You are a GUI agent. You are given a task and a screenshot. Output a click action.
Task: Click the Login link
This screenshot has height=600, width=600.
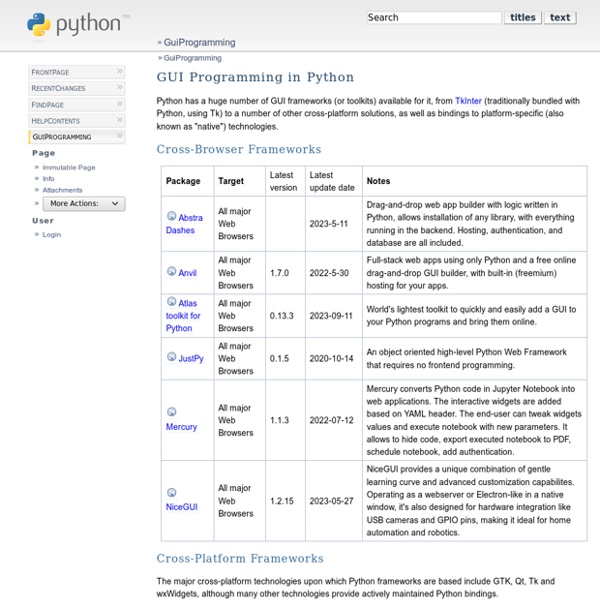point(52,235)
